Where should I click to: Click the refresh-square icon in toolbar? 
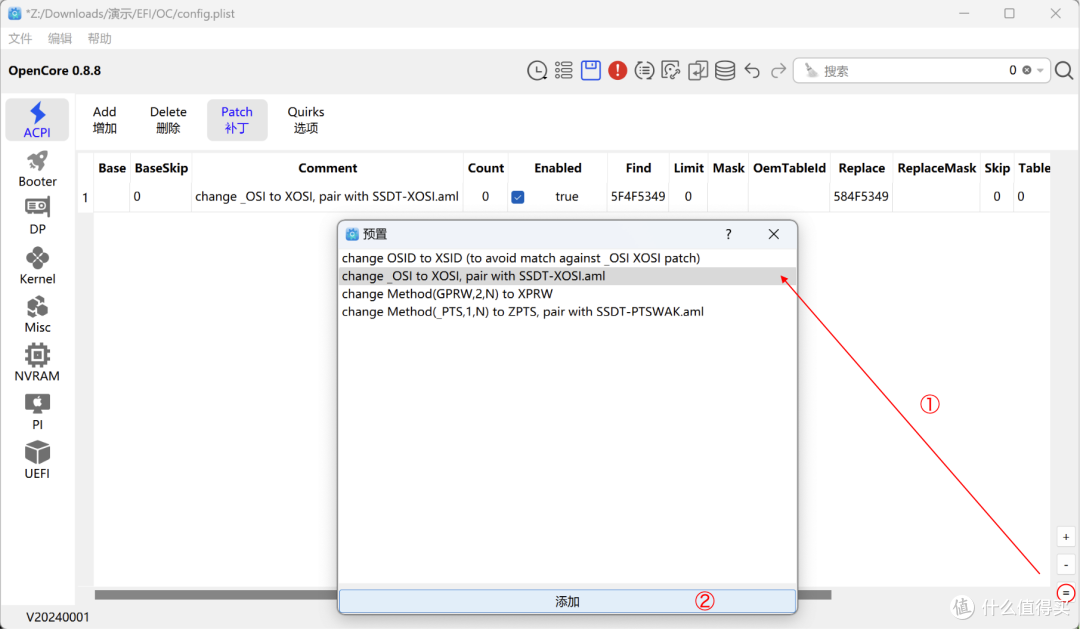pos(670,70)
